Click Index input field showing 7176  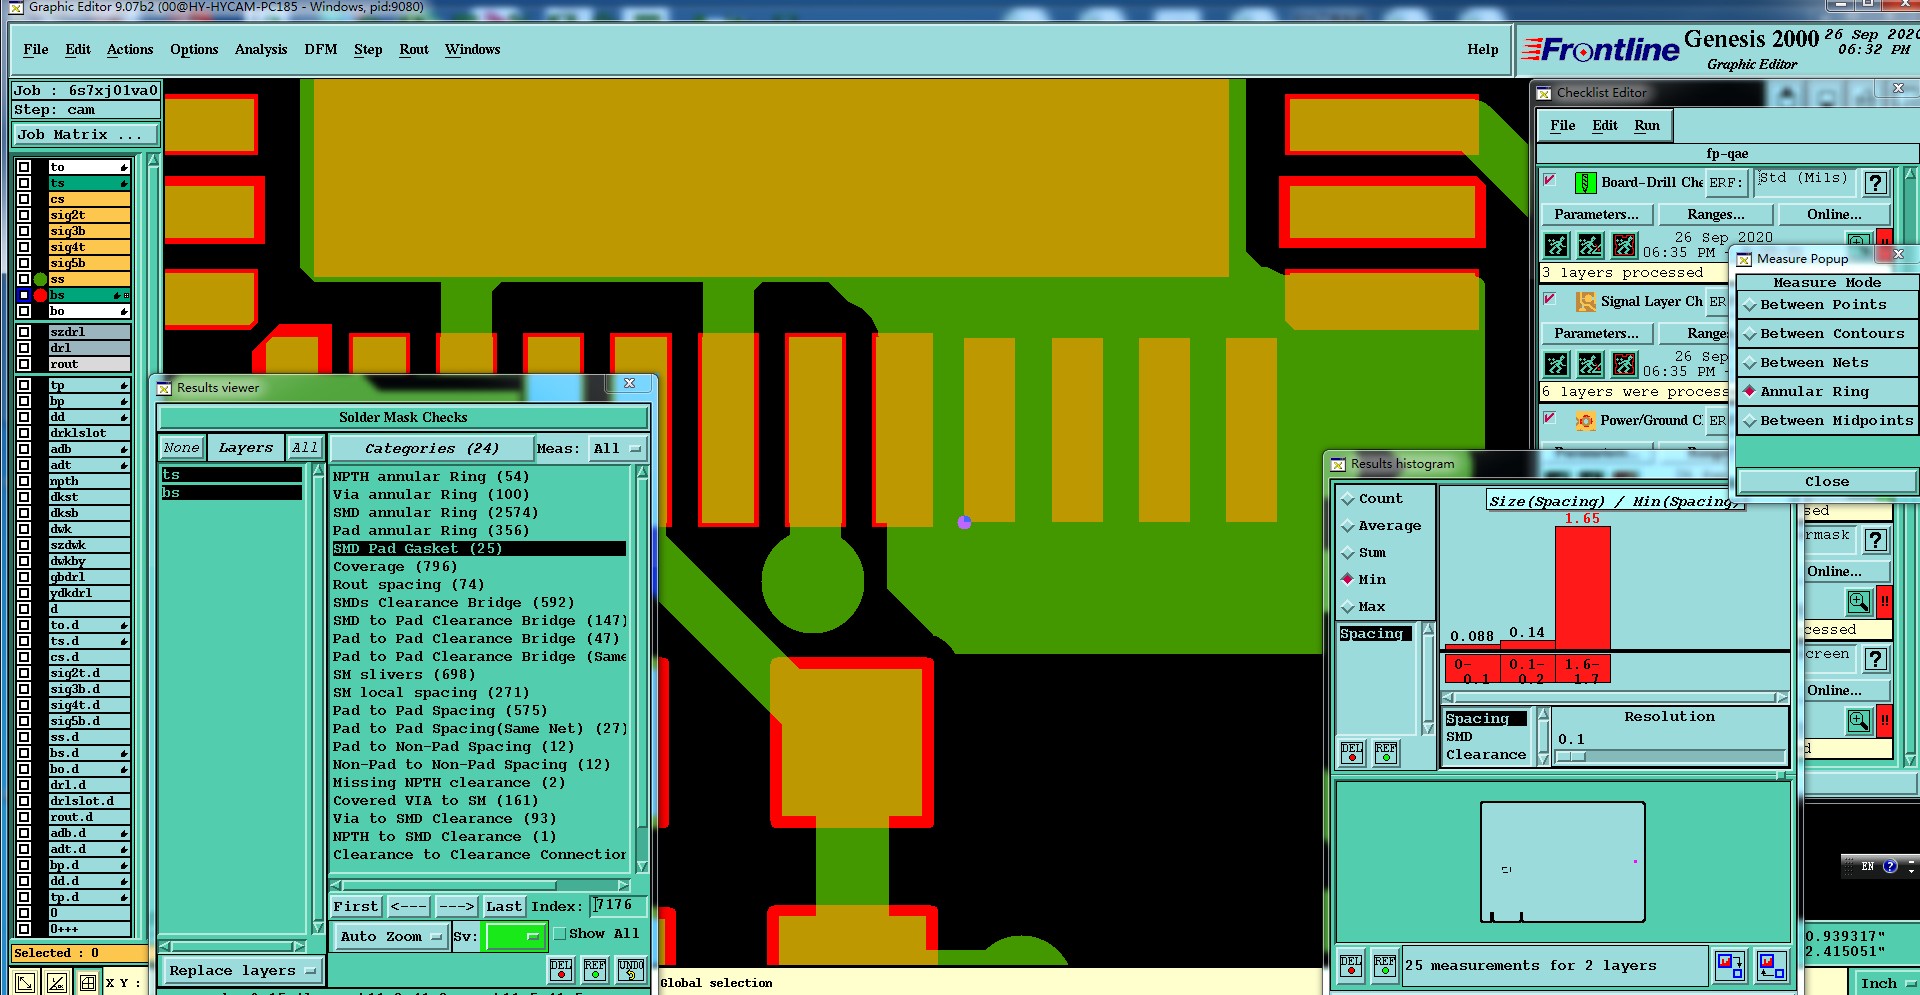(x=618, y=905)
